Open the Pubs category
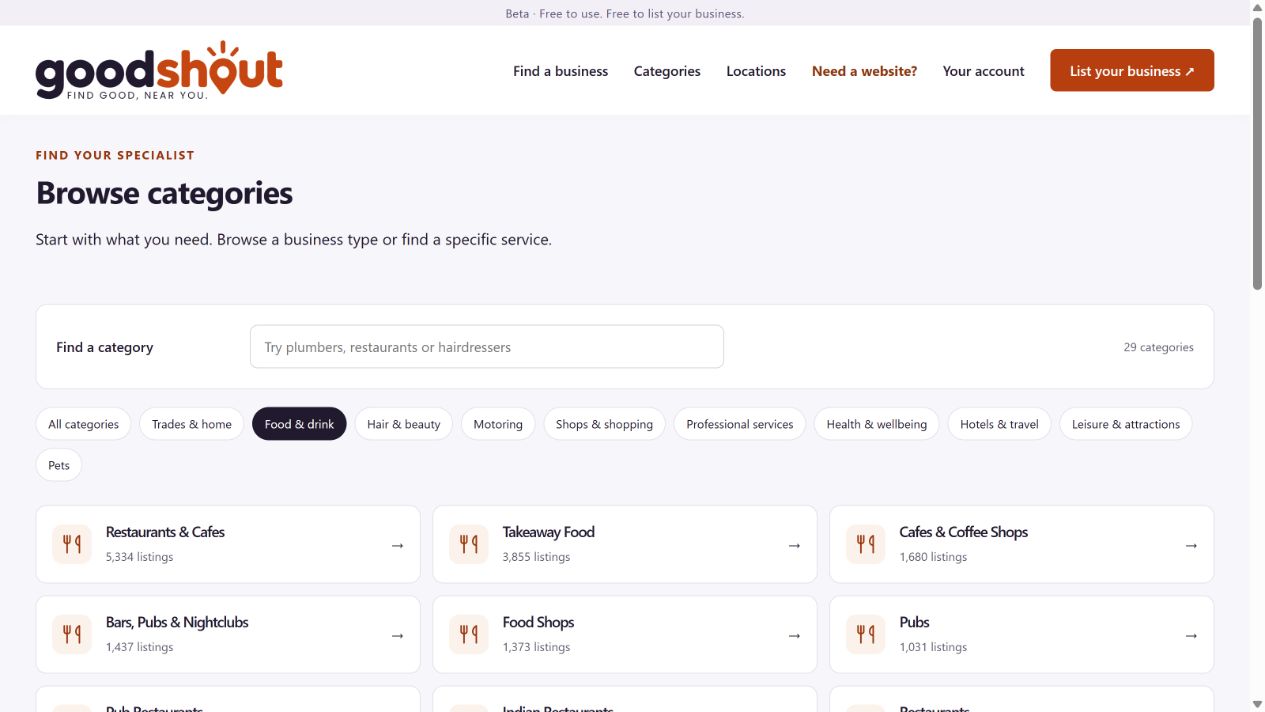This screenshot has width=1265, height=712. tap(1022, 634)
